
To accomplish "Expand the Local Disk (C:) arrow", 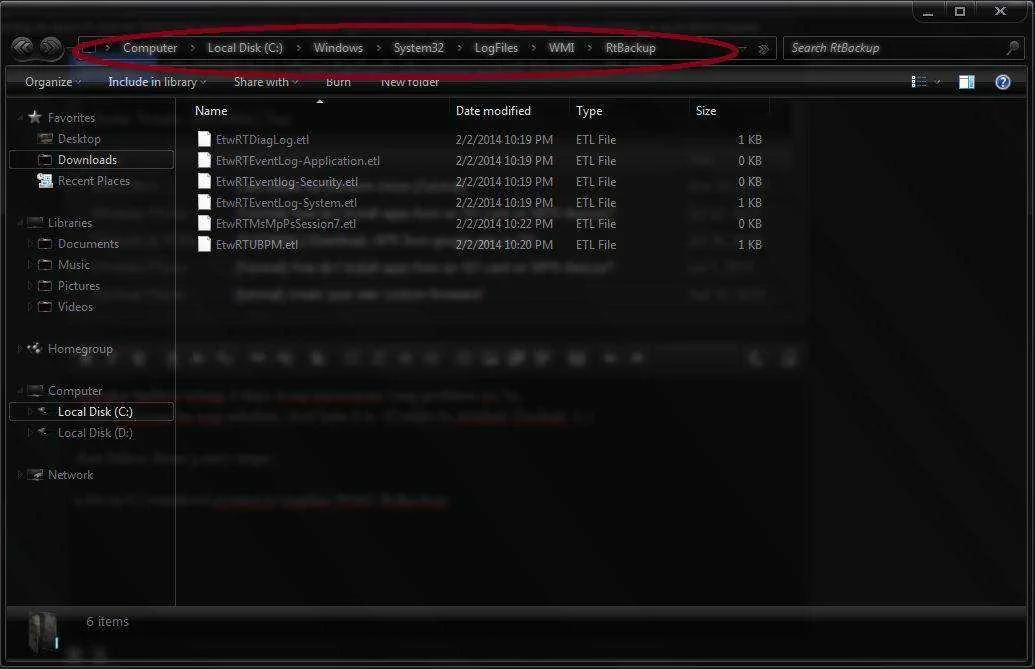I will tap(30, 412).
